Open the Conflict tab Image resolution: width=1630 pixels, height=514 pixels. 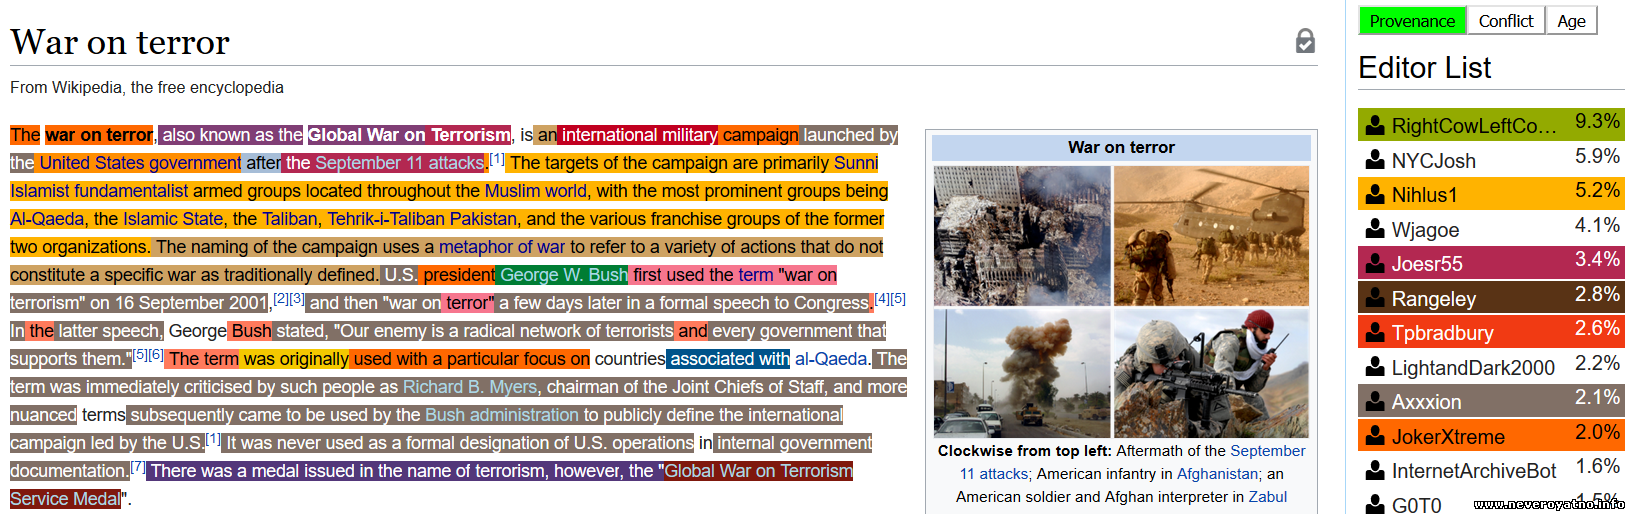click(1505, 21)
